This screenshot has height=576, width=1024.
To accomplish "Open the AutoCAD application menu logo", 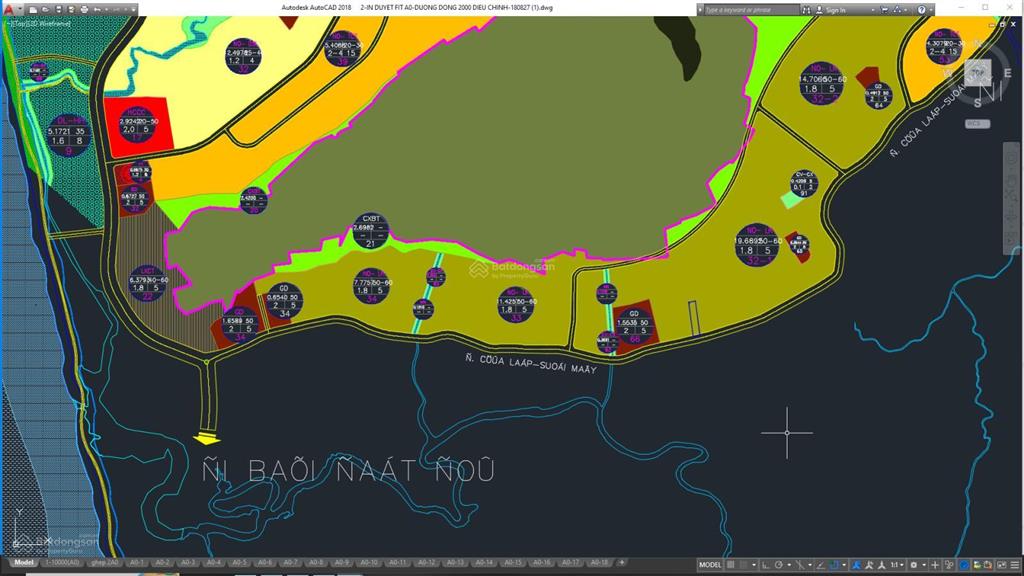I will (8, 10).
